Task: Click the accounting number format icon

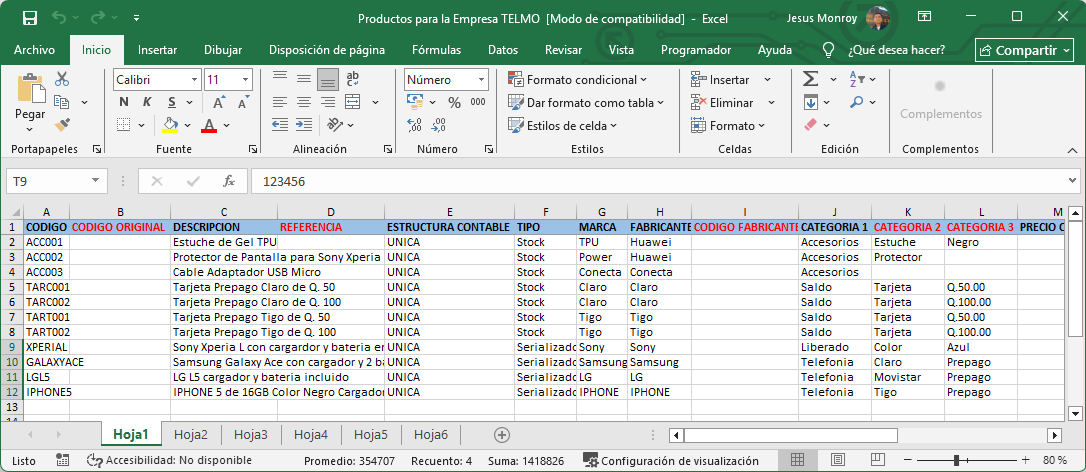Action: pos(415,103)
